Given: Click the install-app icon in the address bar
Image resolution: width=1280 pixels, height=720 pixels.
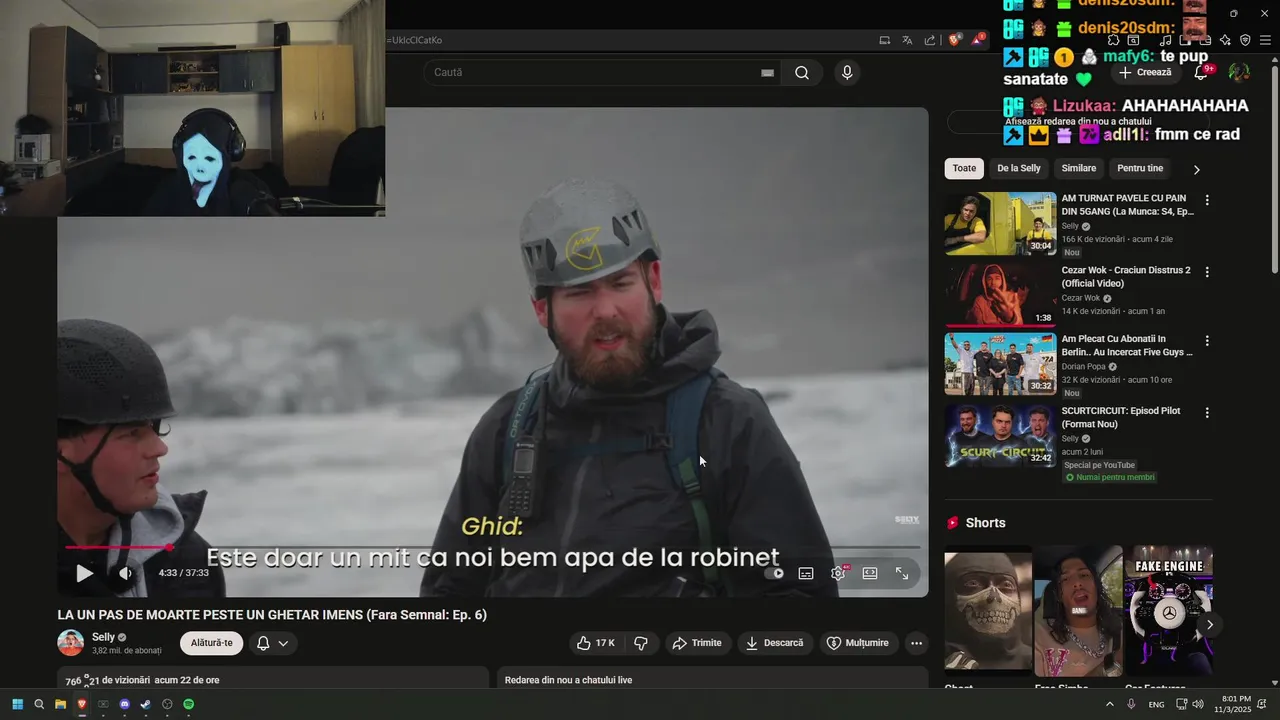Looking at the screenshot, I should click(884, 40).
